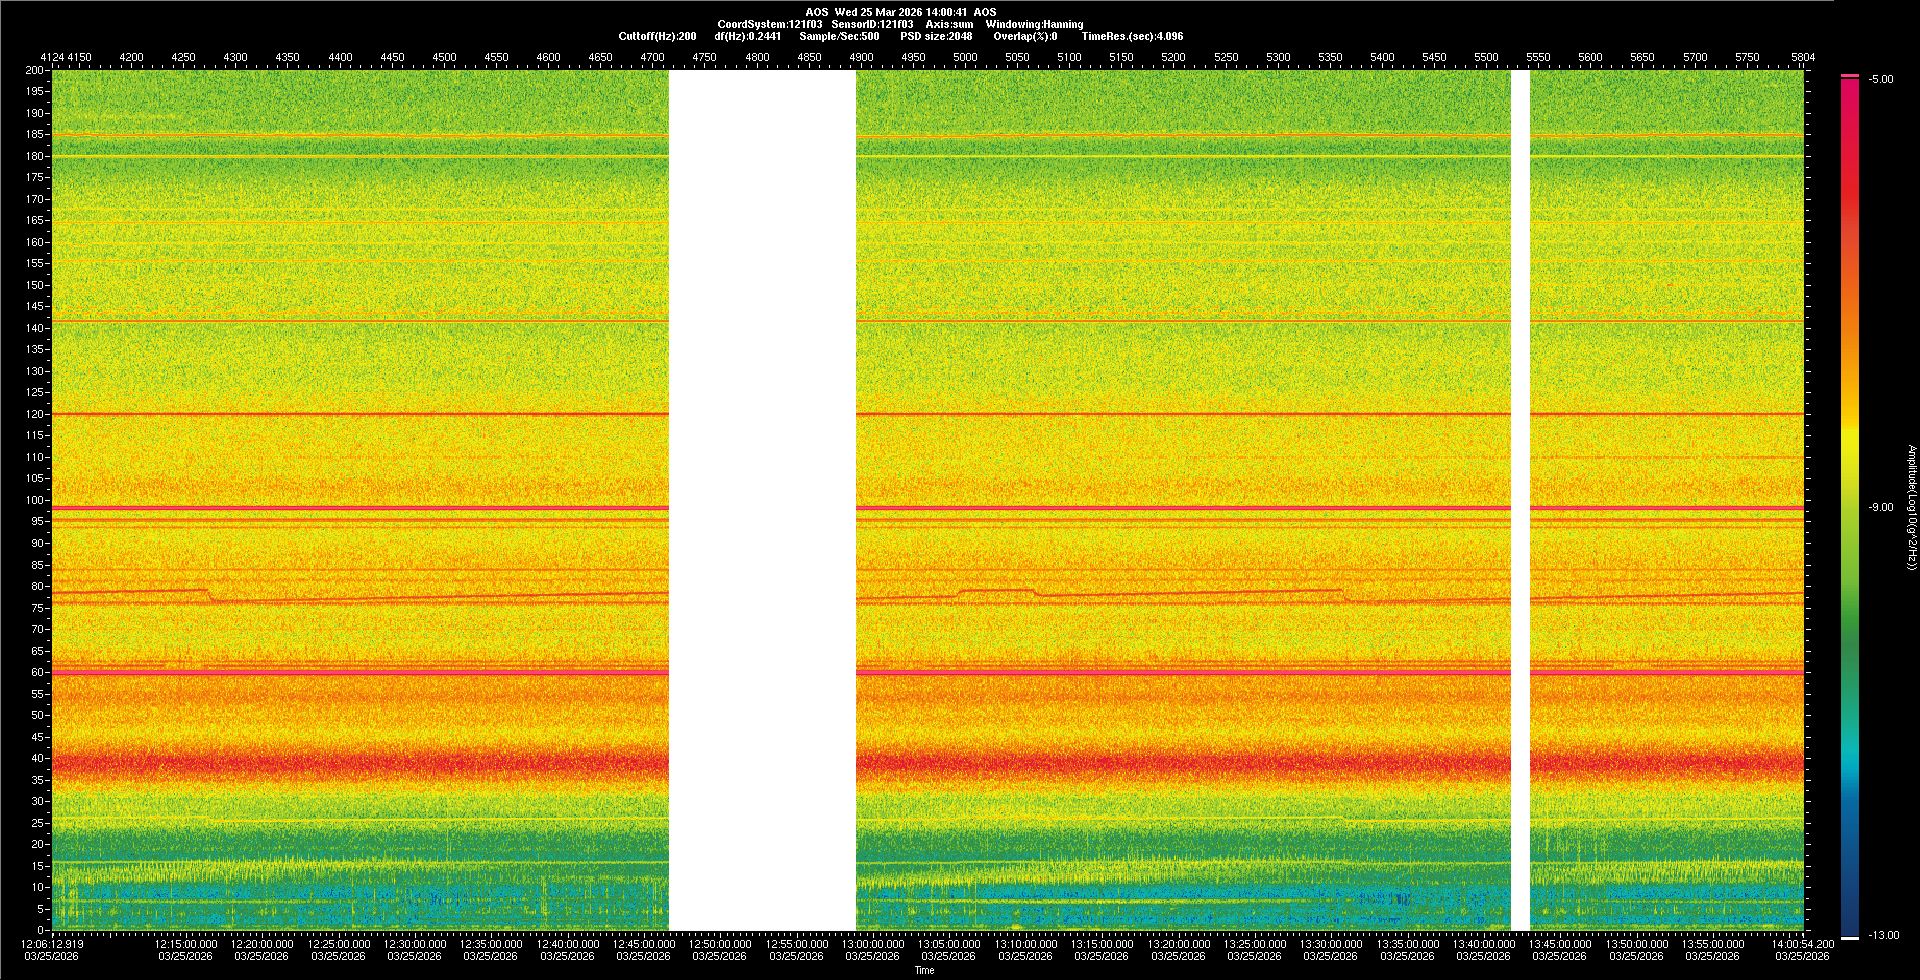Click the PSD size:2048 parameter text

tap(936, 36)
